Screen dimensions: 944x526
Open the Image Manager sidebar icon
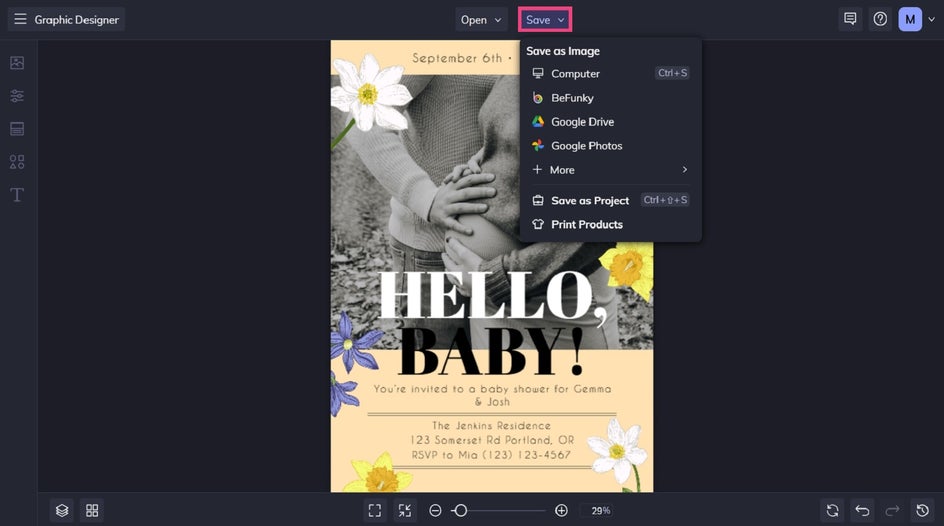(17, 63)
